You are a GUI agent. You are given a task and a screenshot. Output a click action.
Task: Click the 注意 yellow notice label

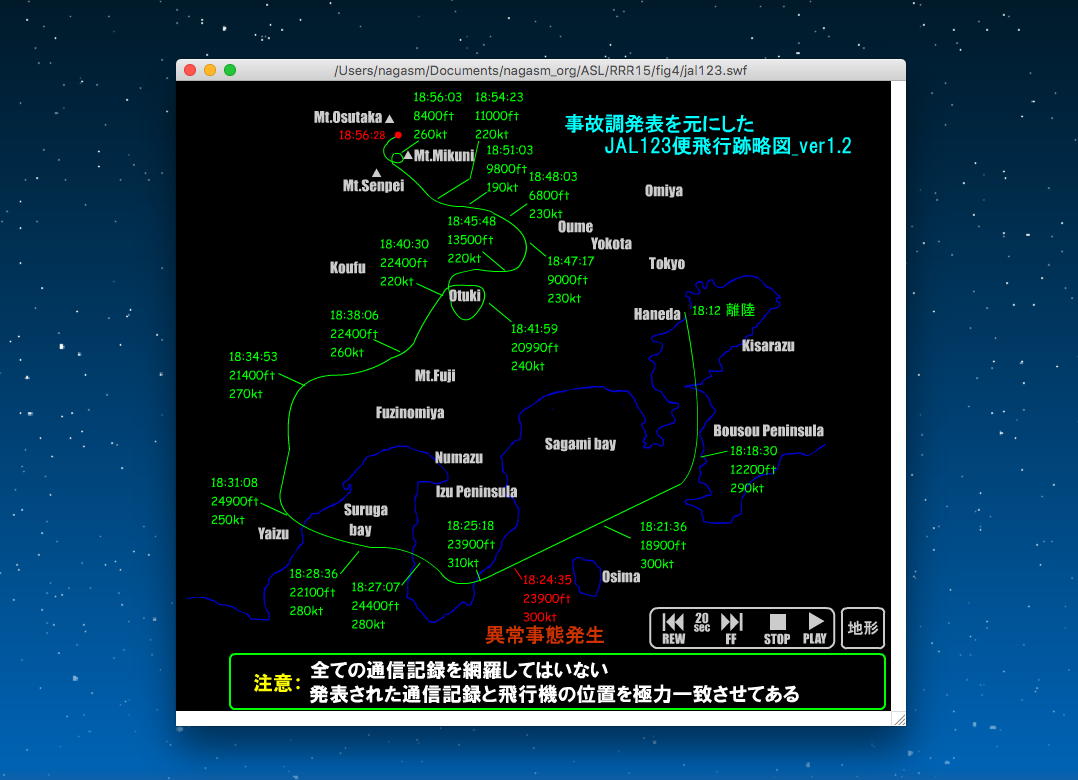[x=278, y=683]
